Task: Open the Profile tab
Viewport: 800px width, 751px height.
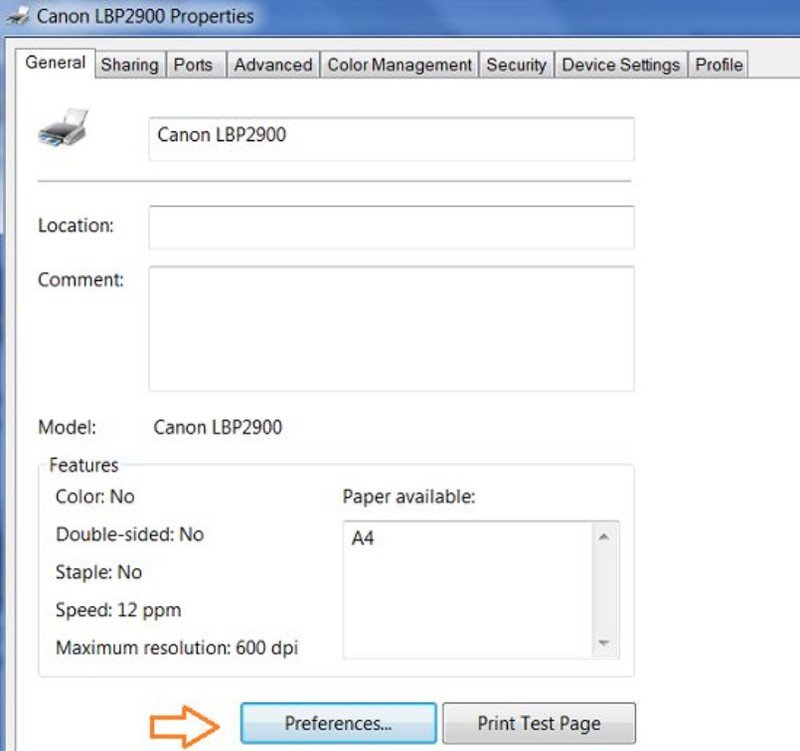Action: click(719, 65)
